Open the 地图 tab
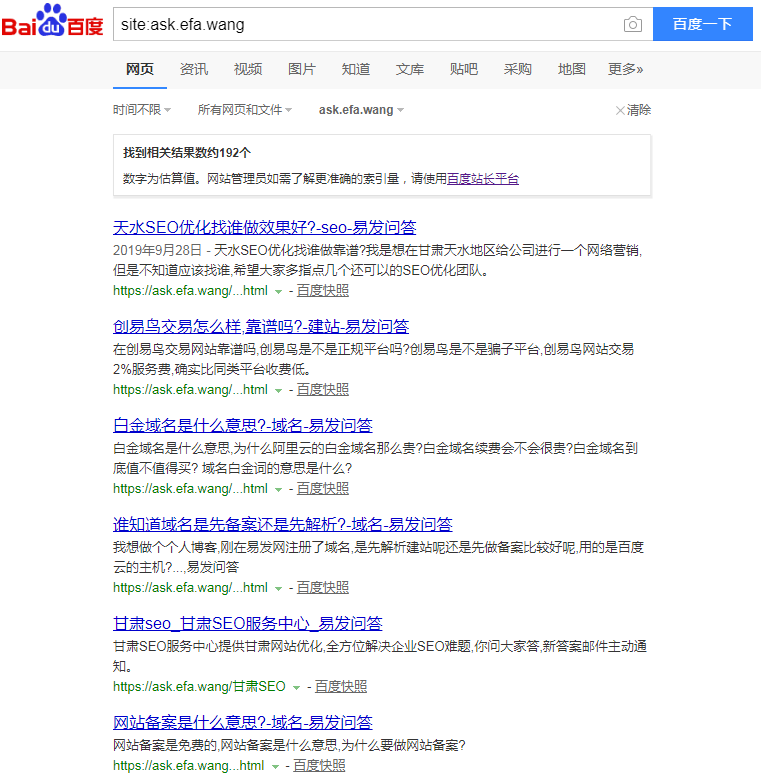The image size is (761, 775). 572,69
